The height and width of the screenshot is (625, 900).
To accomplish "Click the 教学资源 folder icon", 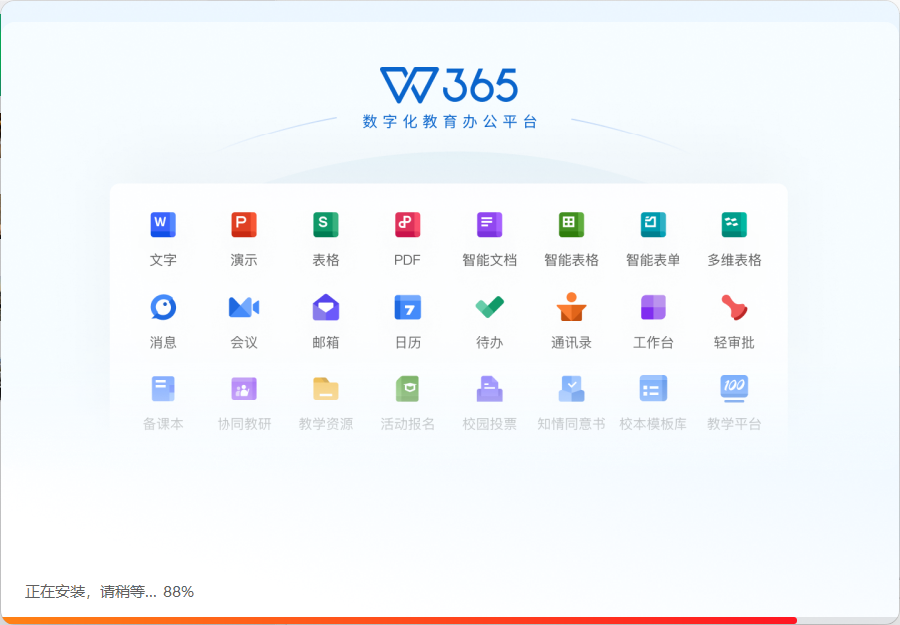I will (x=325, y=389).
